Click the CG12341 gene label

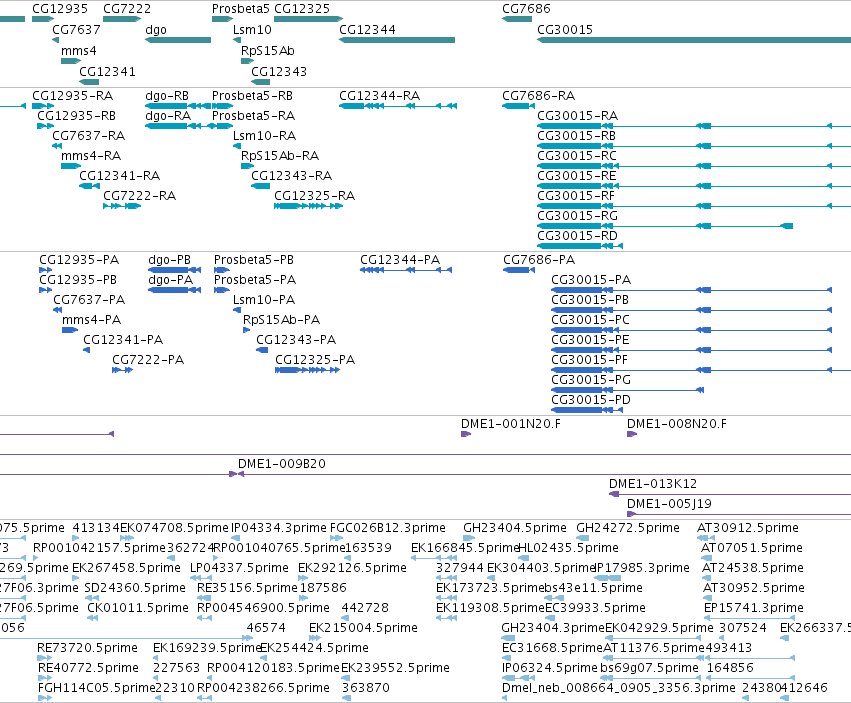[x=107, y=72]
